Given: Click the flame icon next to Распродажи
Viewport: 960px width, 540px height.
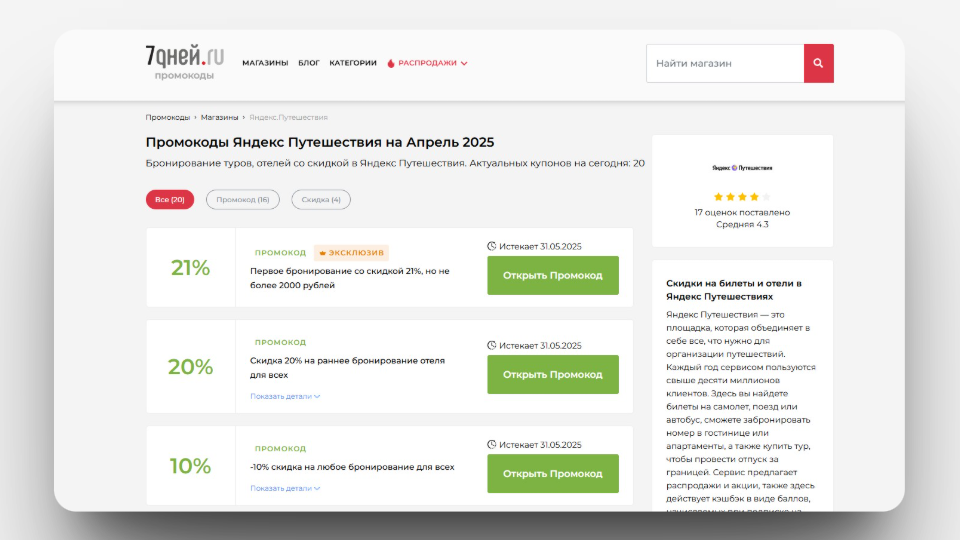Looking at the screenshot, I should 391,63.
